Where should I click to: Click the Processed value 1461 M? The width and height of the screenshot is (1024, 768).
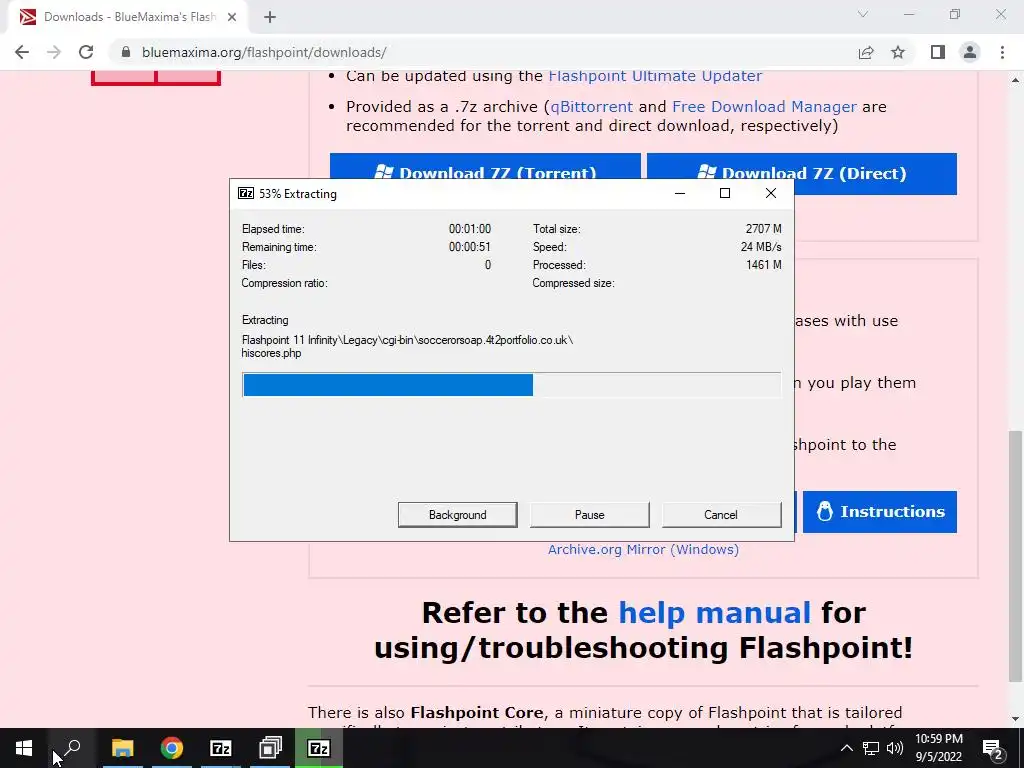coord(763,264)
